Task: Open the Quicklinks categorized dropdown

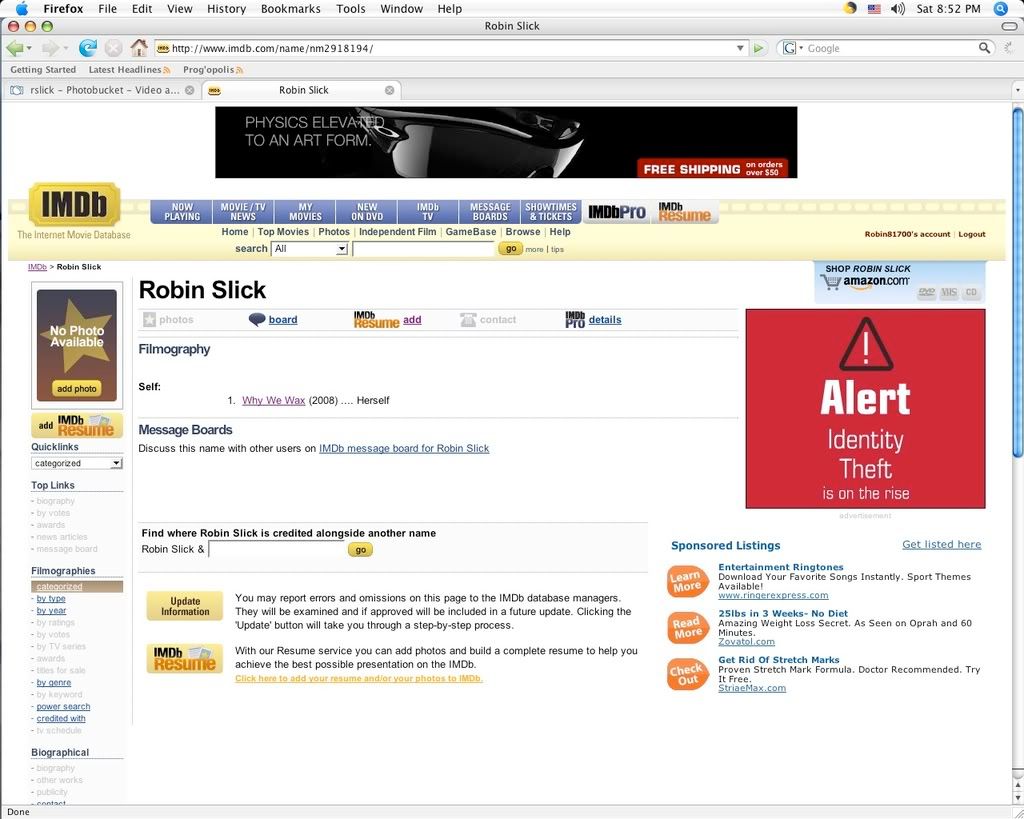Action: click(77, 463)
